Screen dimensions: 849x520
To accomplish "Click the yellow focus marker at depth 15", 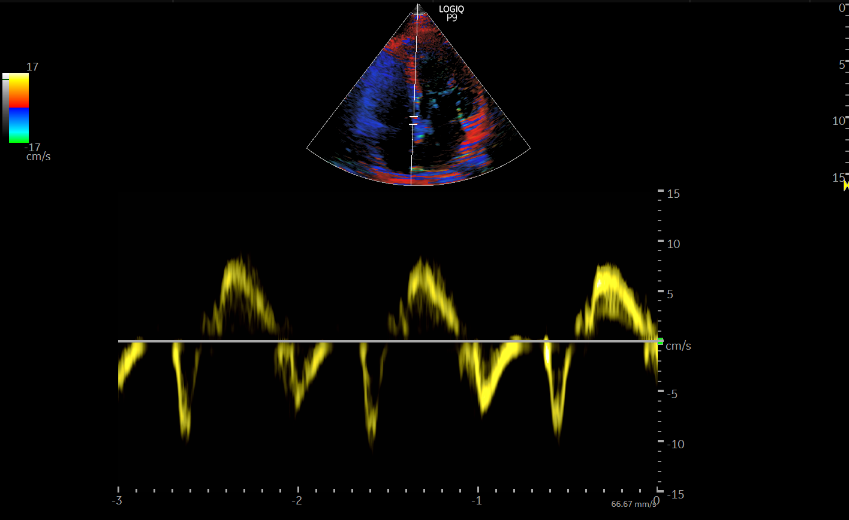I will coord(845,184).
